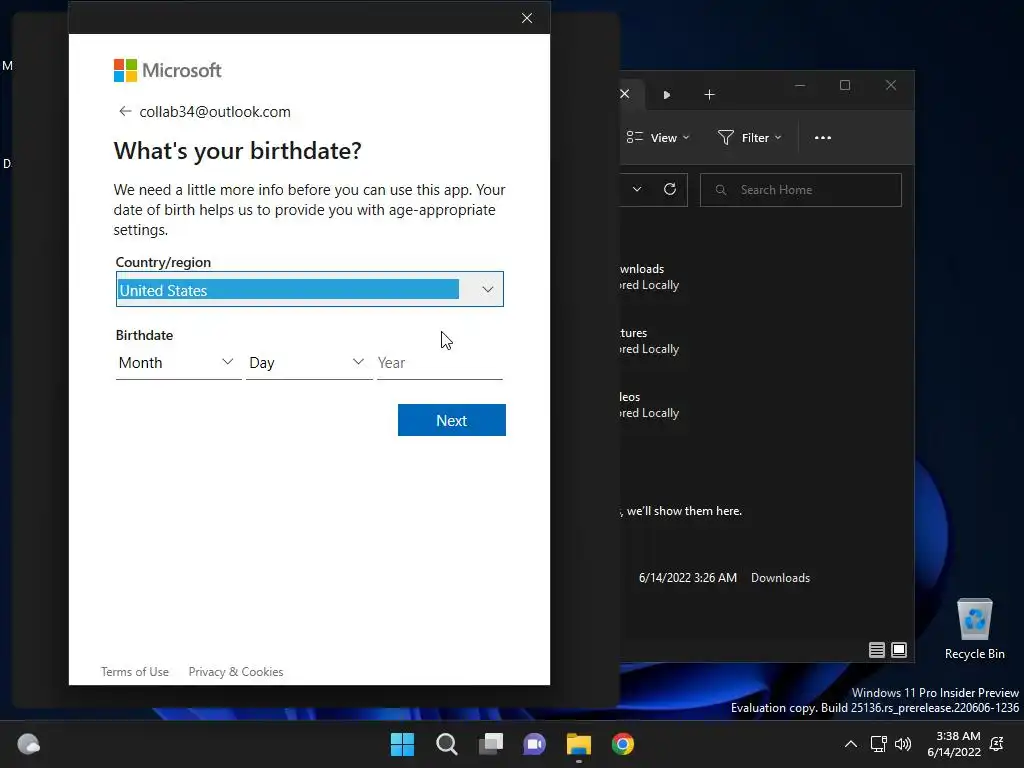Click the Microsoft logo in the dialog

tap(167, 71)
